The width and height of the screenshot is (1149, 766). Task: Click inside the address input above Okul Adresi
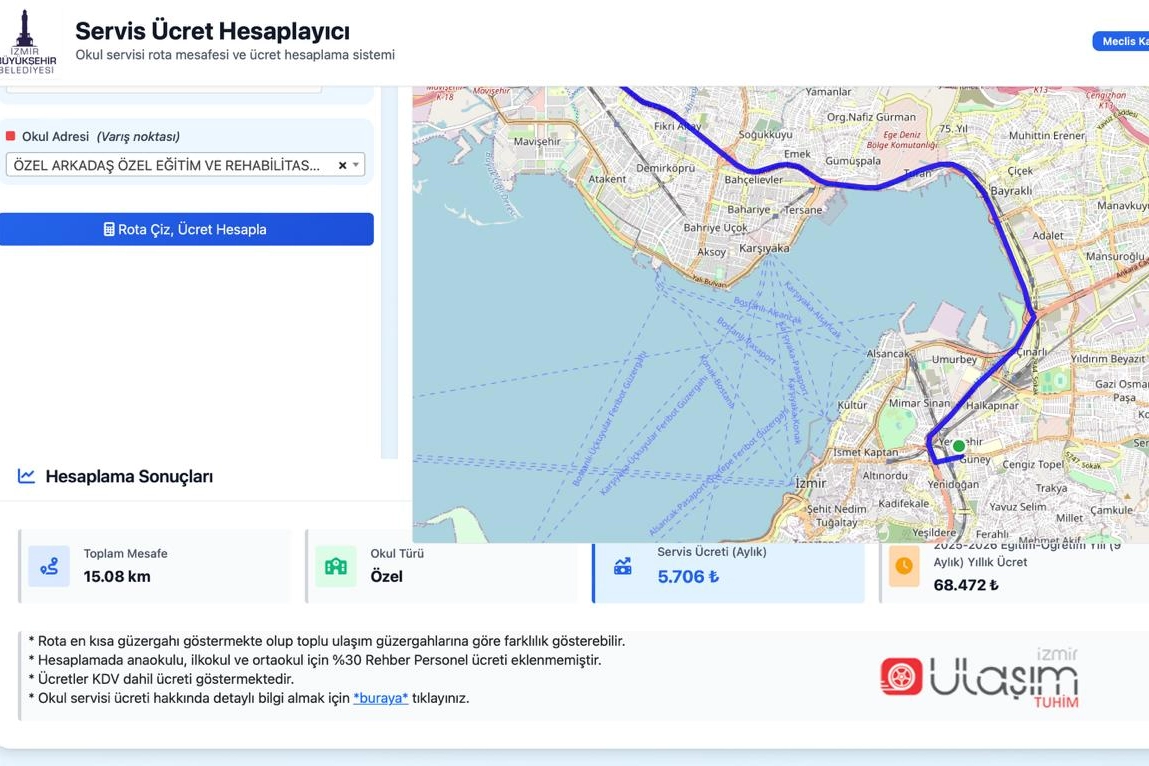tap(165, 85)
